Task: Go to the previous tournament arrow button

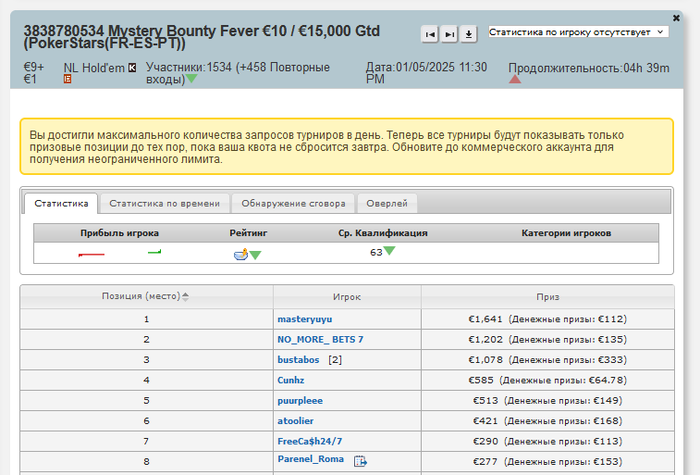Action: click(430, 34)
